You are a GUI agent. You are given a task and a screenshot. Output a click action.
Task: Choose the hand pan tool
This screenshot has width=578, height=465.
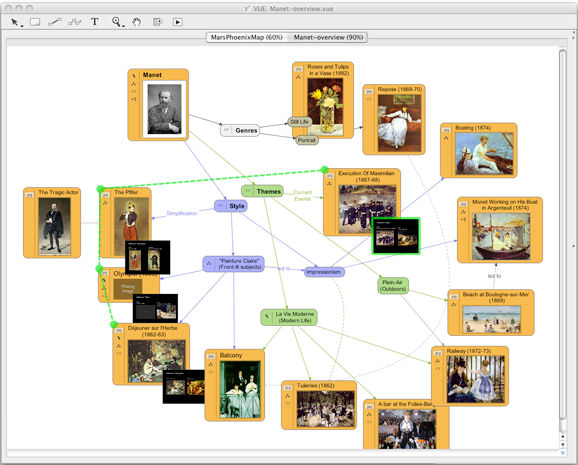[x=136, y=22]
